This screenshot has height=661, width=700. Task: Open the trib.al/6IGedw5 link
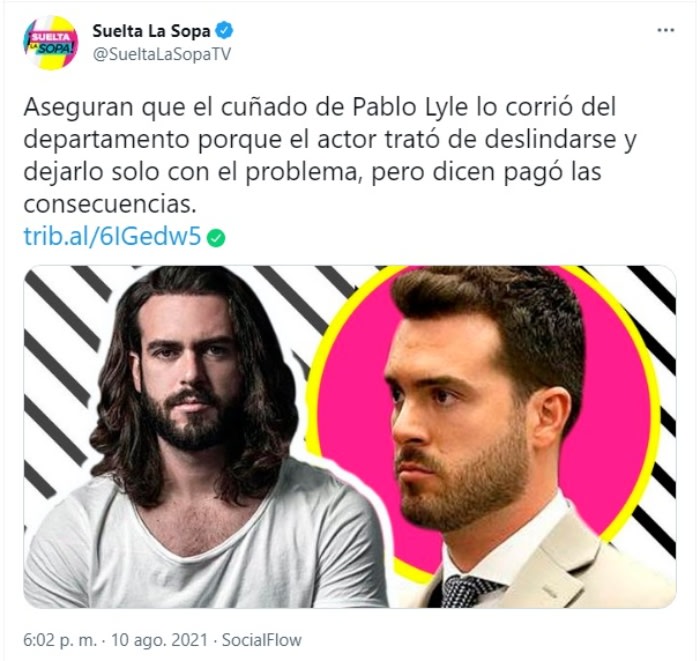tap(112, 237)
